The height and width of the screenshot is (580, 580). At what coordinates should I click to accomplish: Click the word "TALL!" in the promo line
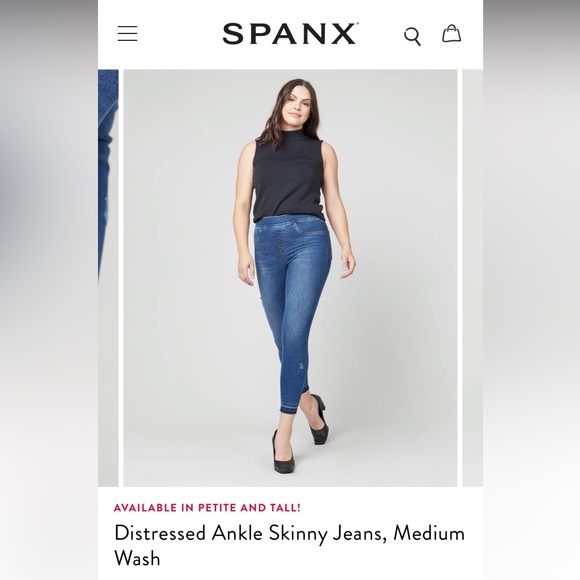[x=286, y=508]
